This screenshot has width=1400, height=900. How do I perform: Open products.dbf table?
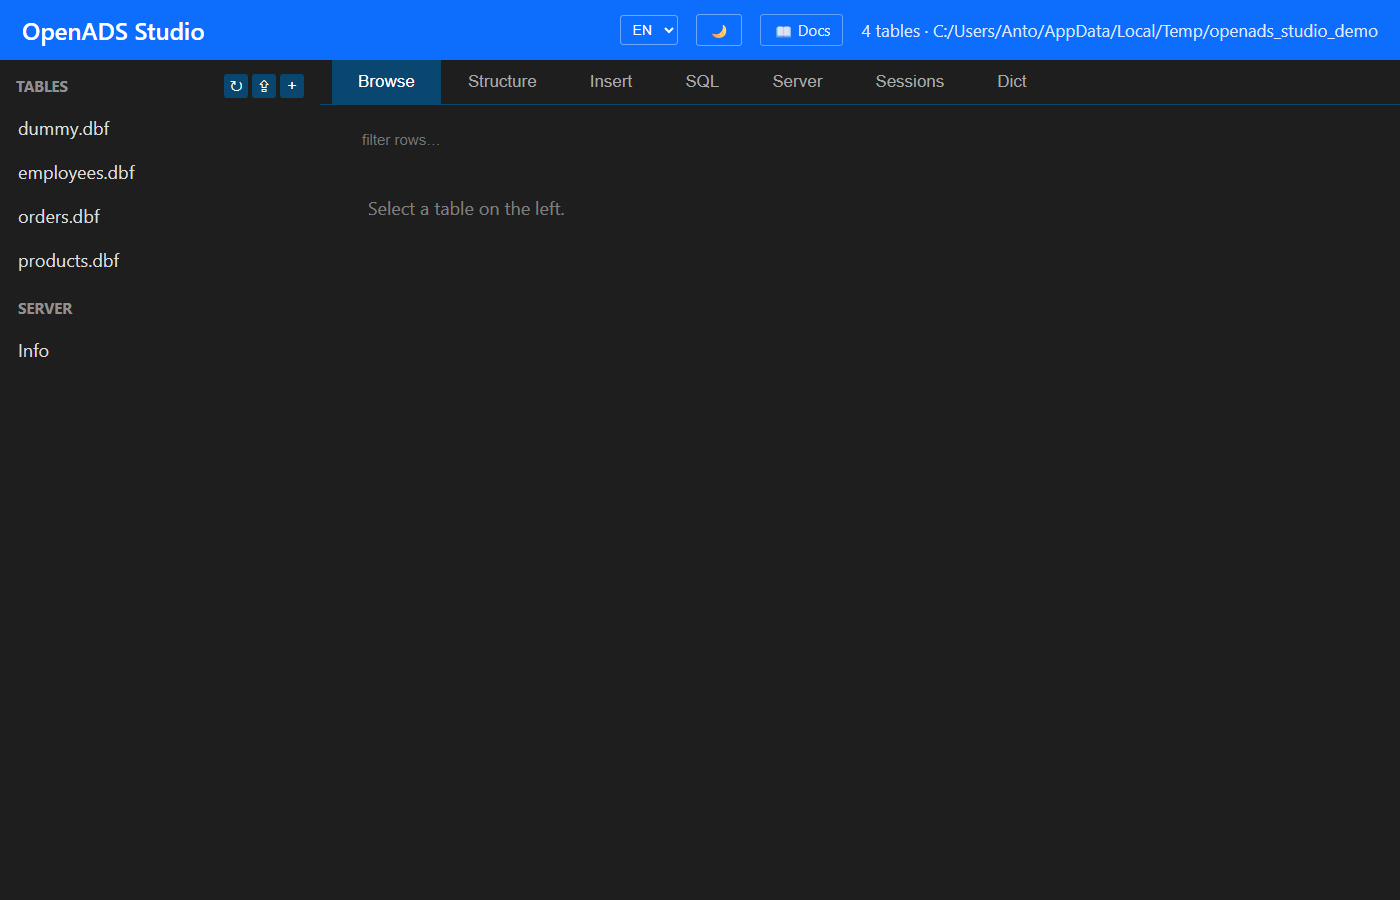point(160,261)
